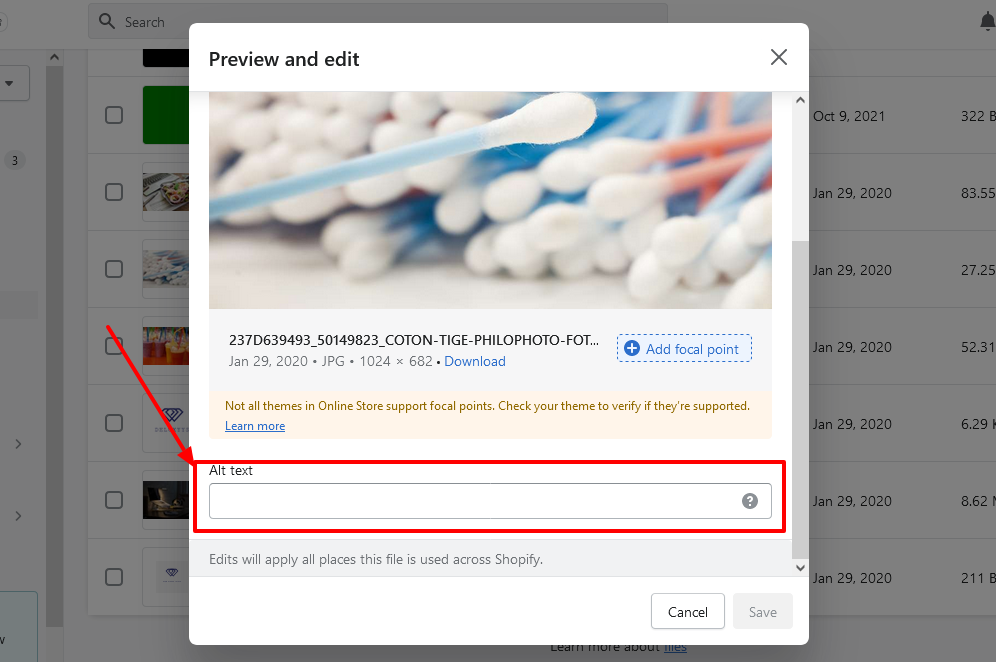Click the Alt text help question icon
Screen dimensions: 996x662
tap(750, 501)
